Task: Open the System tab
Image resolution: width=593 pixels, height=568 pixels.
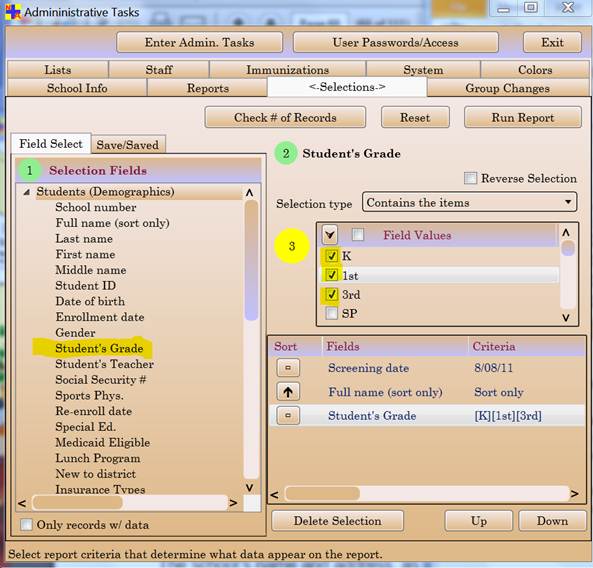Action: coord(423,70)
